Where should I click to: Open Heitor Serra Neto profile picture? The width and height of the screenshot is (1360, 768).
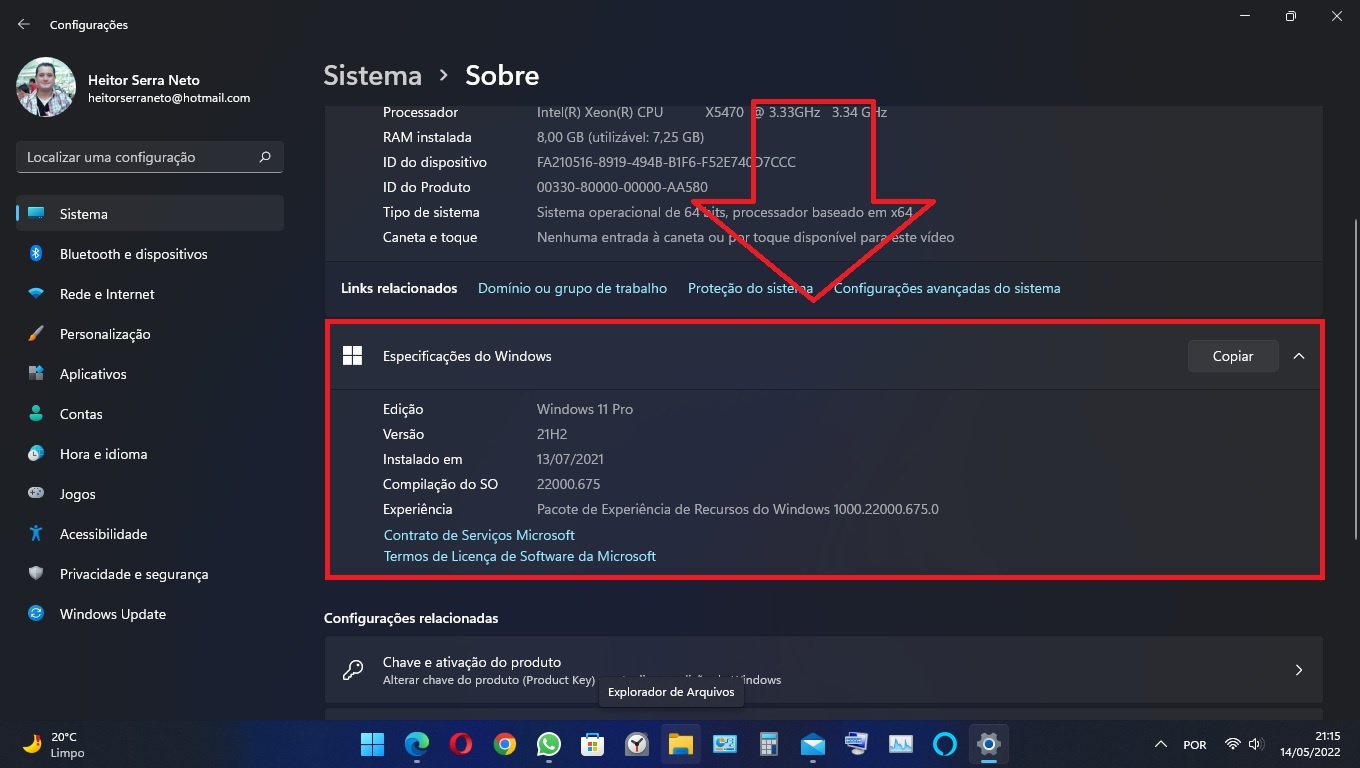[x=46, y=87]
